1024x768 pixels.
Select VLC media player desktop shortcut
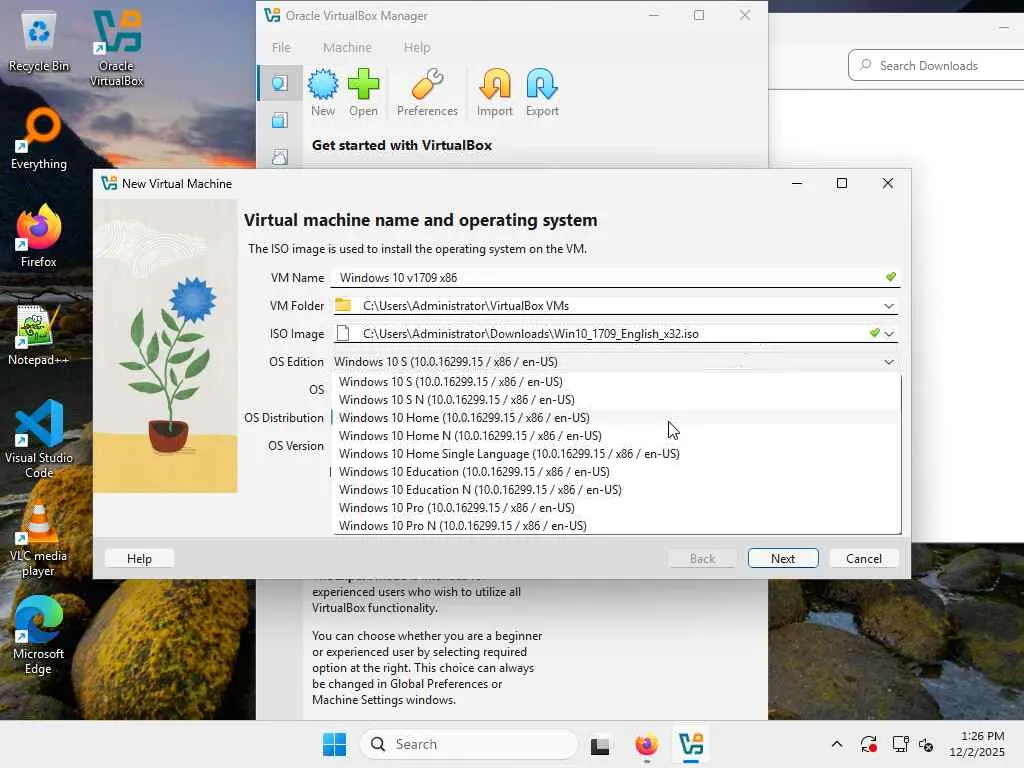tap(39, 538)
